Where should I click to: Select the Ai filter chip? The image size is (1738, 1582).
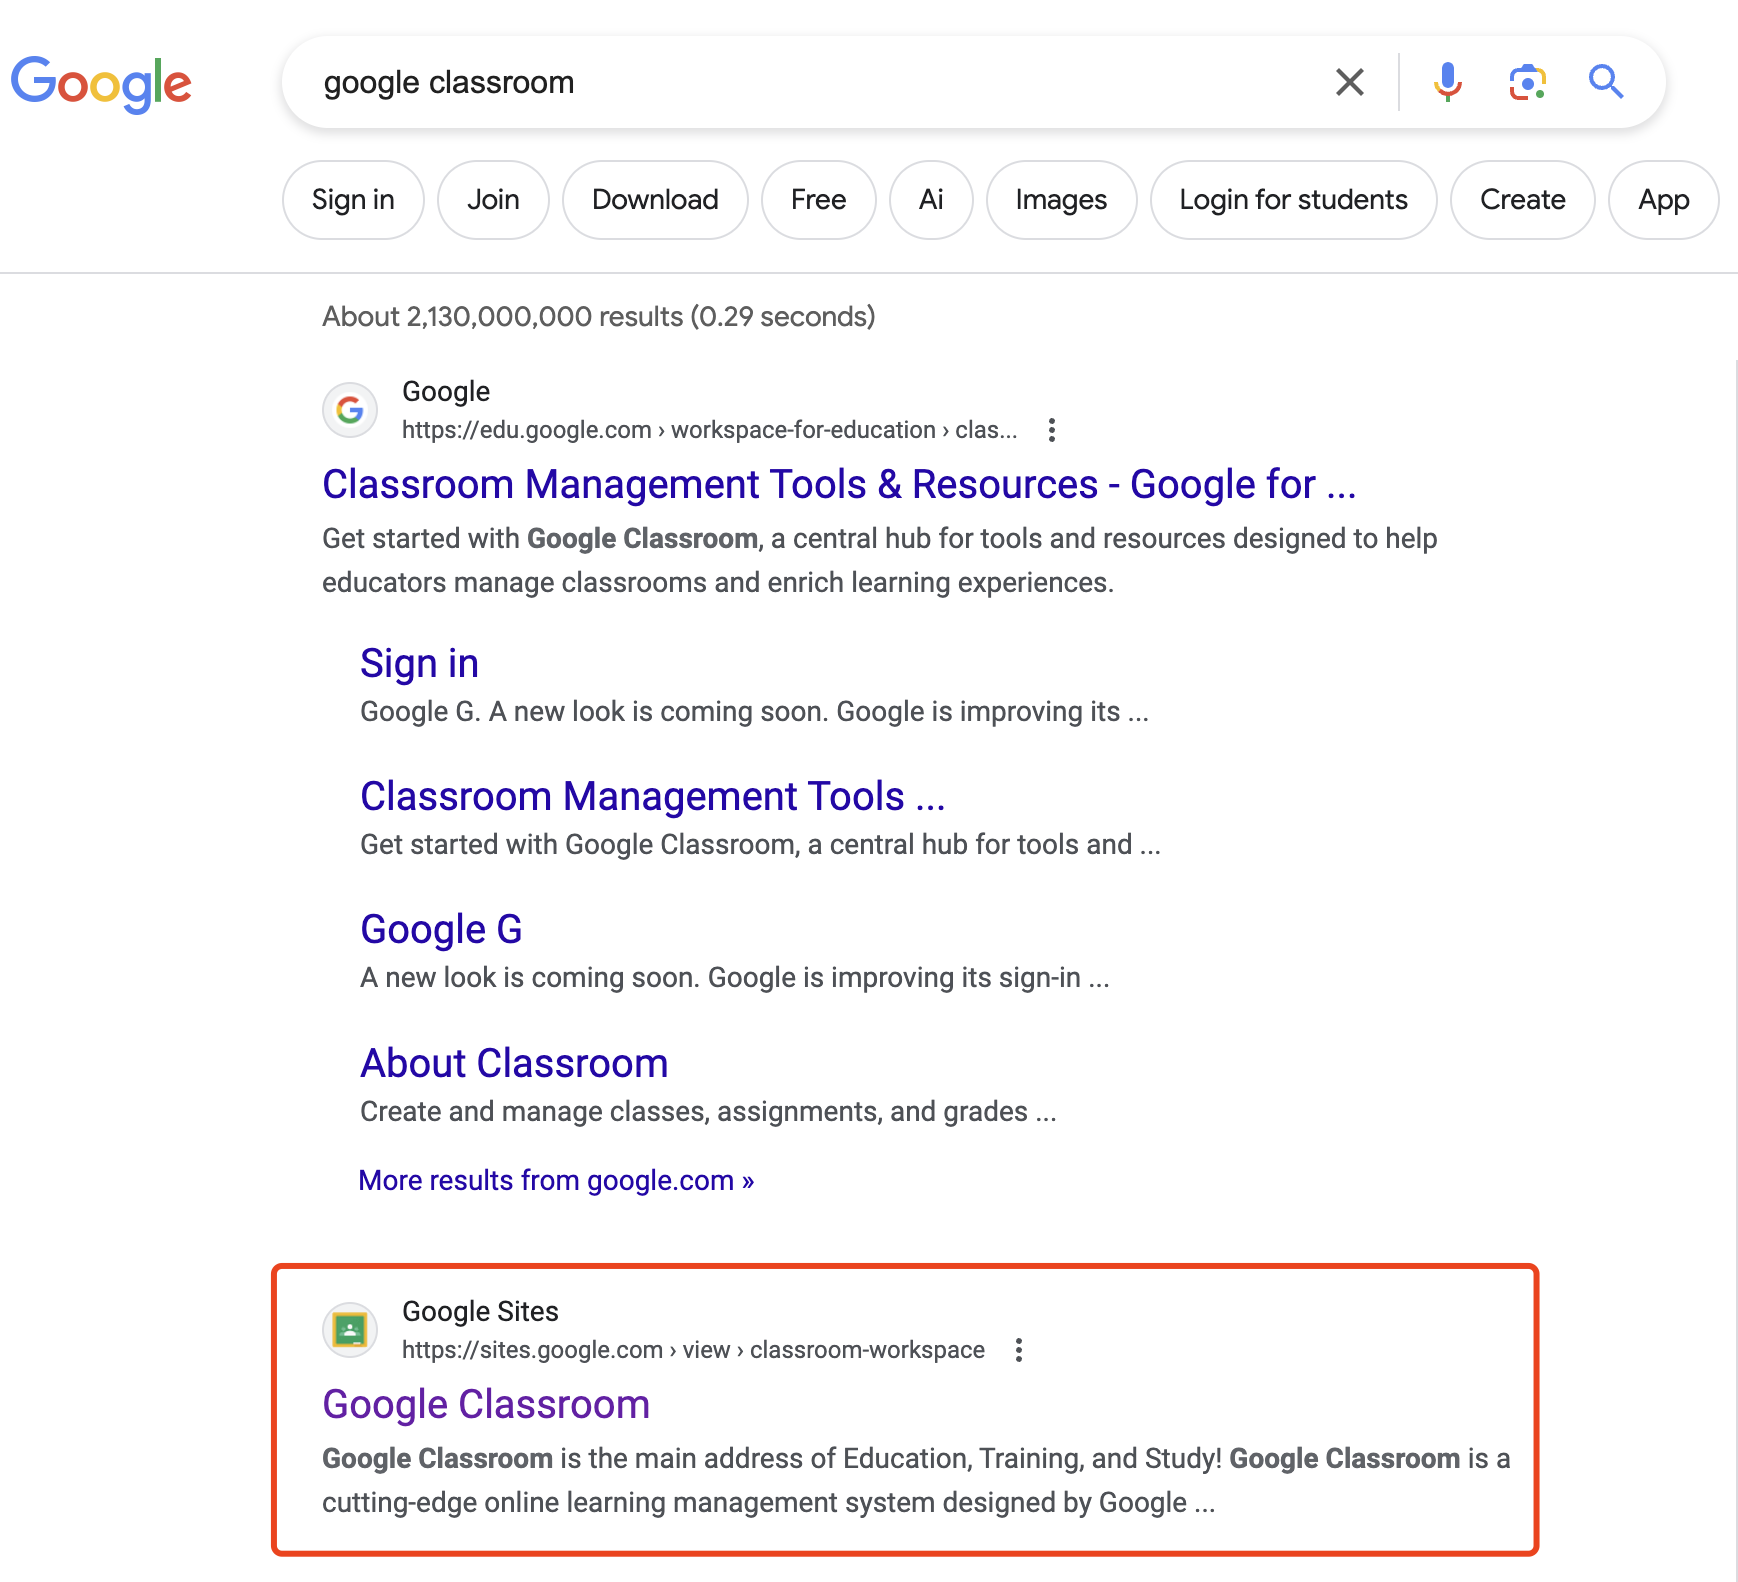[x=931, y=200]
